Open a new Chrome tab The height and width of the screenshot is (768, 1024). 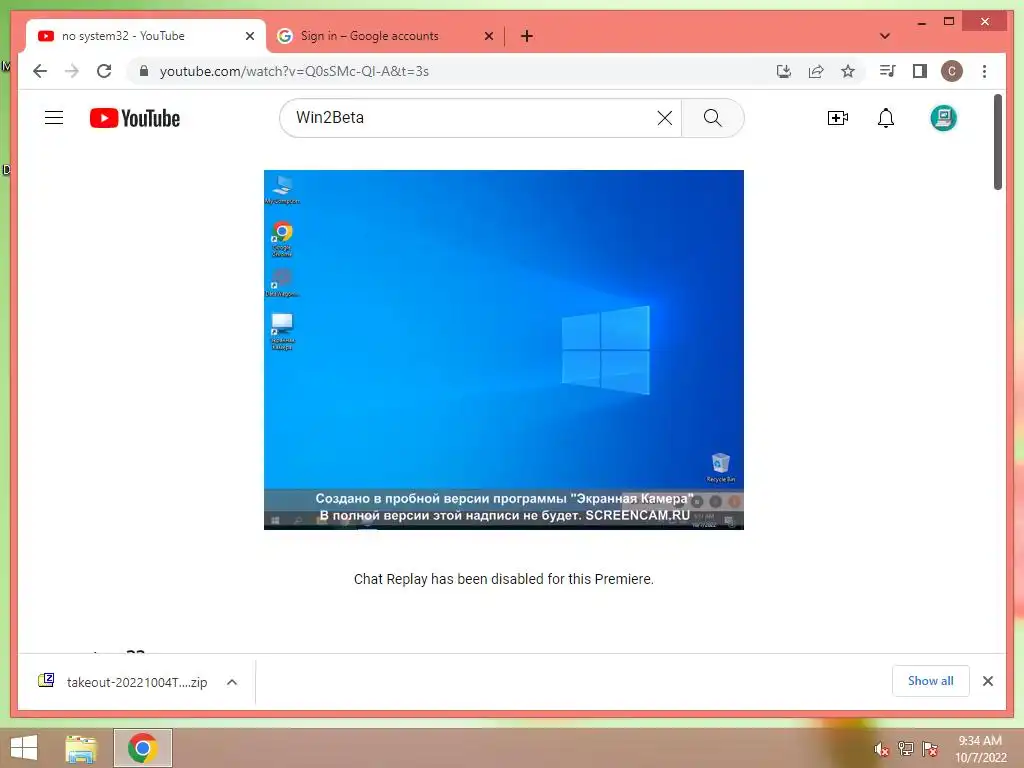[526, 36]
